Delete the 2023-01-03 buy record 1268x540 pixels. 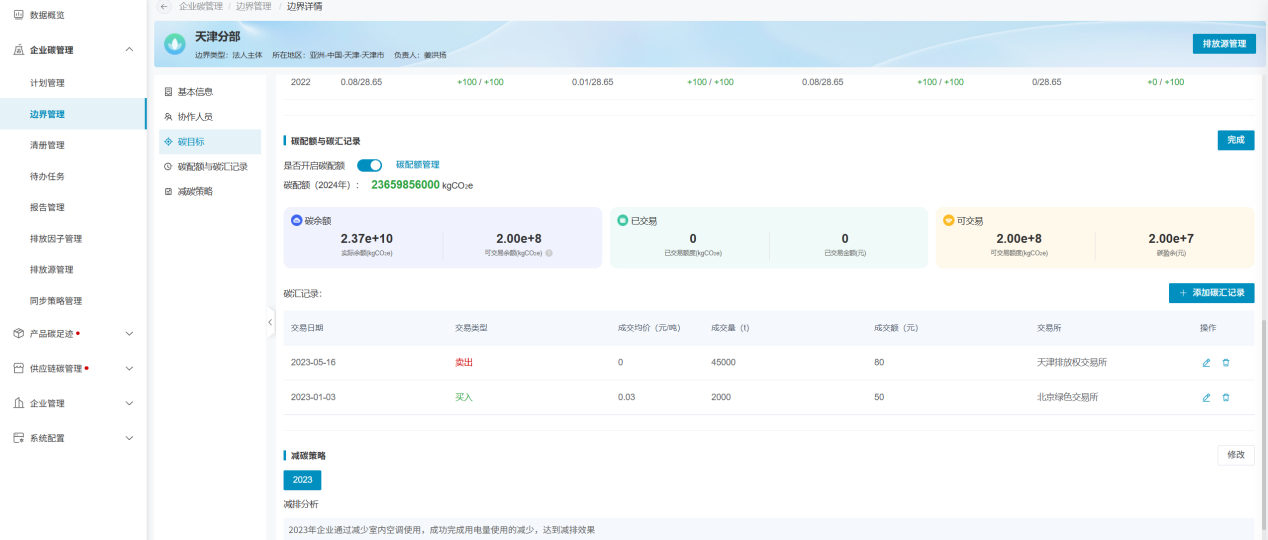[x=1226, y=397]
